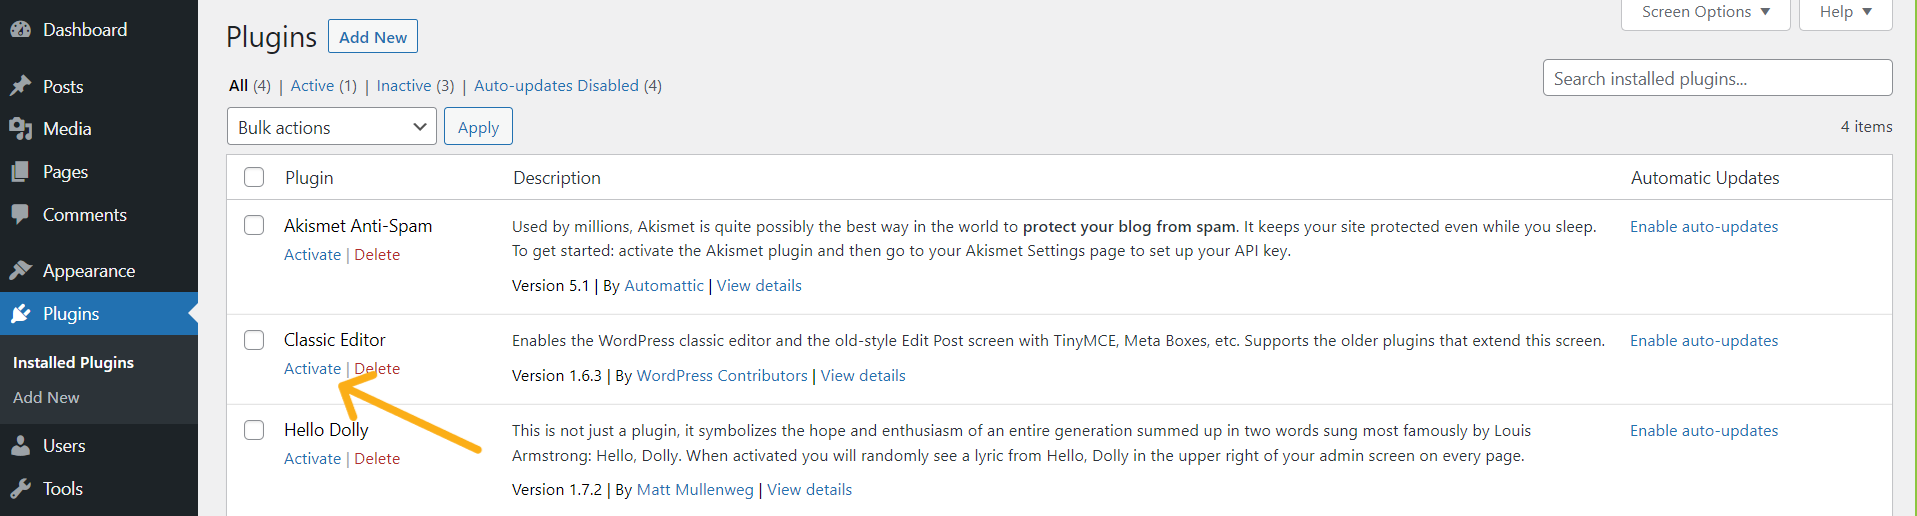This screenshot has height=516, width=1917.
Task: View details for Classic Editor
Action: (863, 376)
